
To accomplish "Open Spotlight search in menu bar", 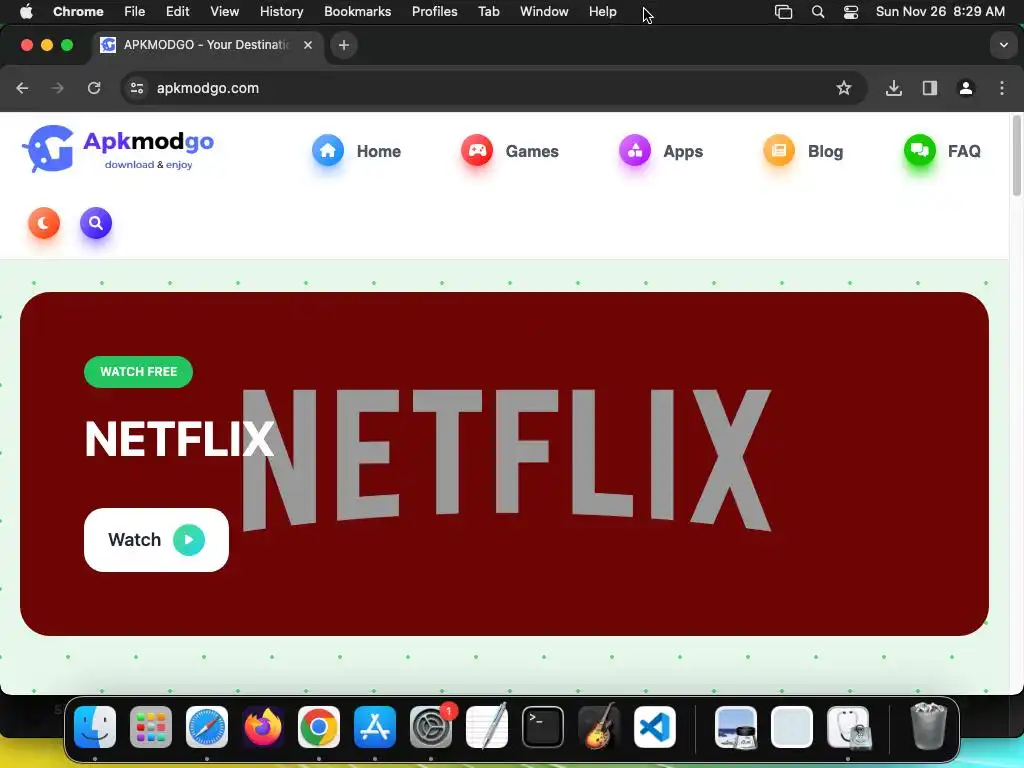I will tap(818, 12).
